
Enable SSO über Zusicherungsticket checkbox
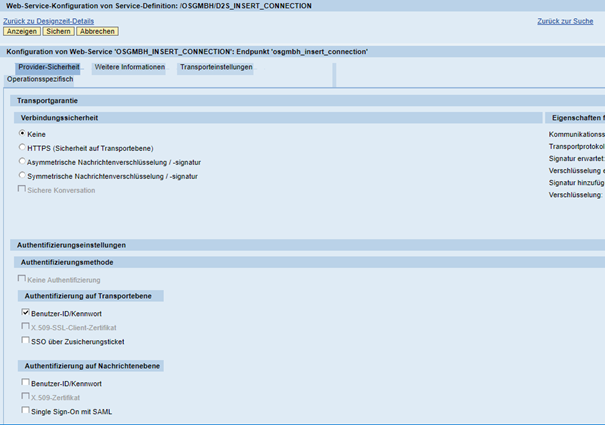click(25, 341)
